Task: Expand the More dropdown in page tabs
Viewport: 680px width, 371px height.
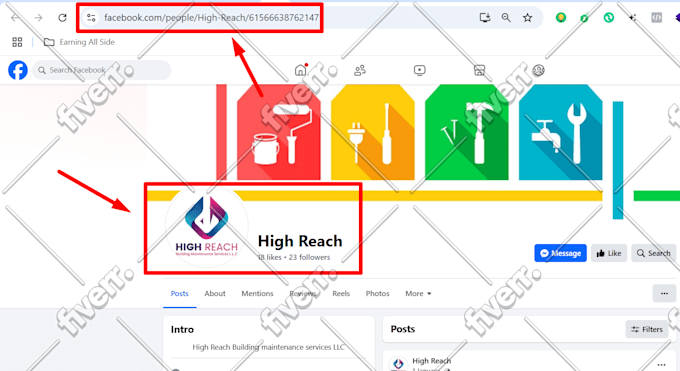Action: tap(418, 294)
